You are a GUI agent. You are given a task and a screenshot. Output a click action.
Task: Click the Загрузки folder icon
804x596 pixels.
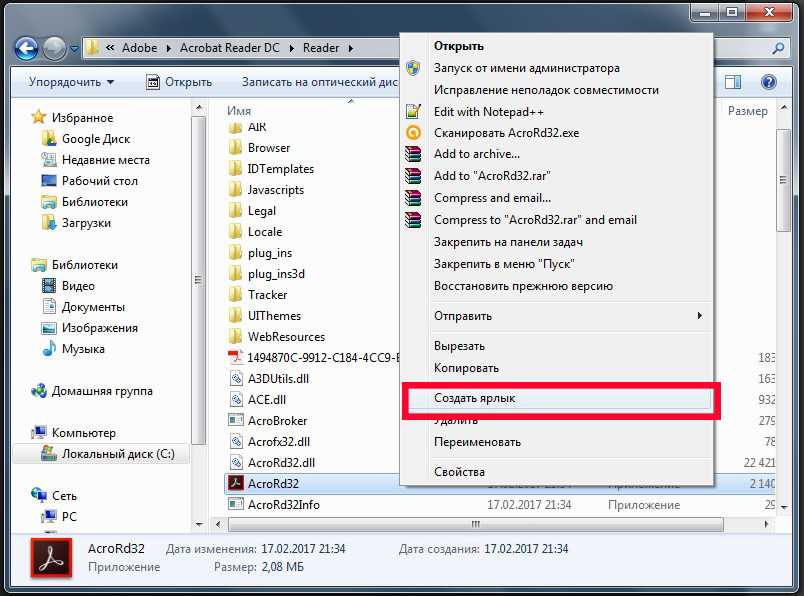[50, 223]
